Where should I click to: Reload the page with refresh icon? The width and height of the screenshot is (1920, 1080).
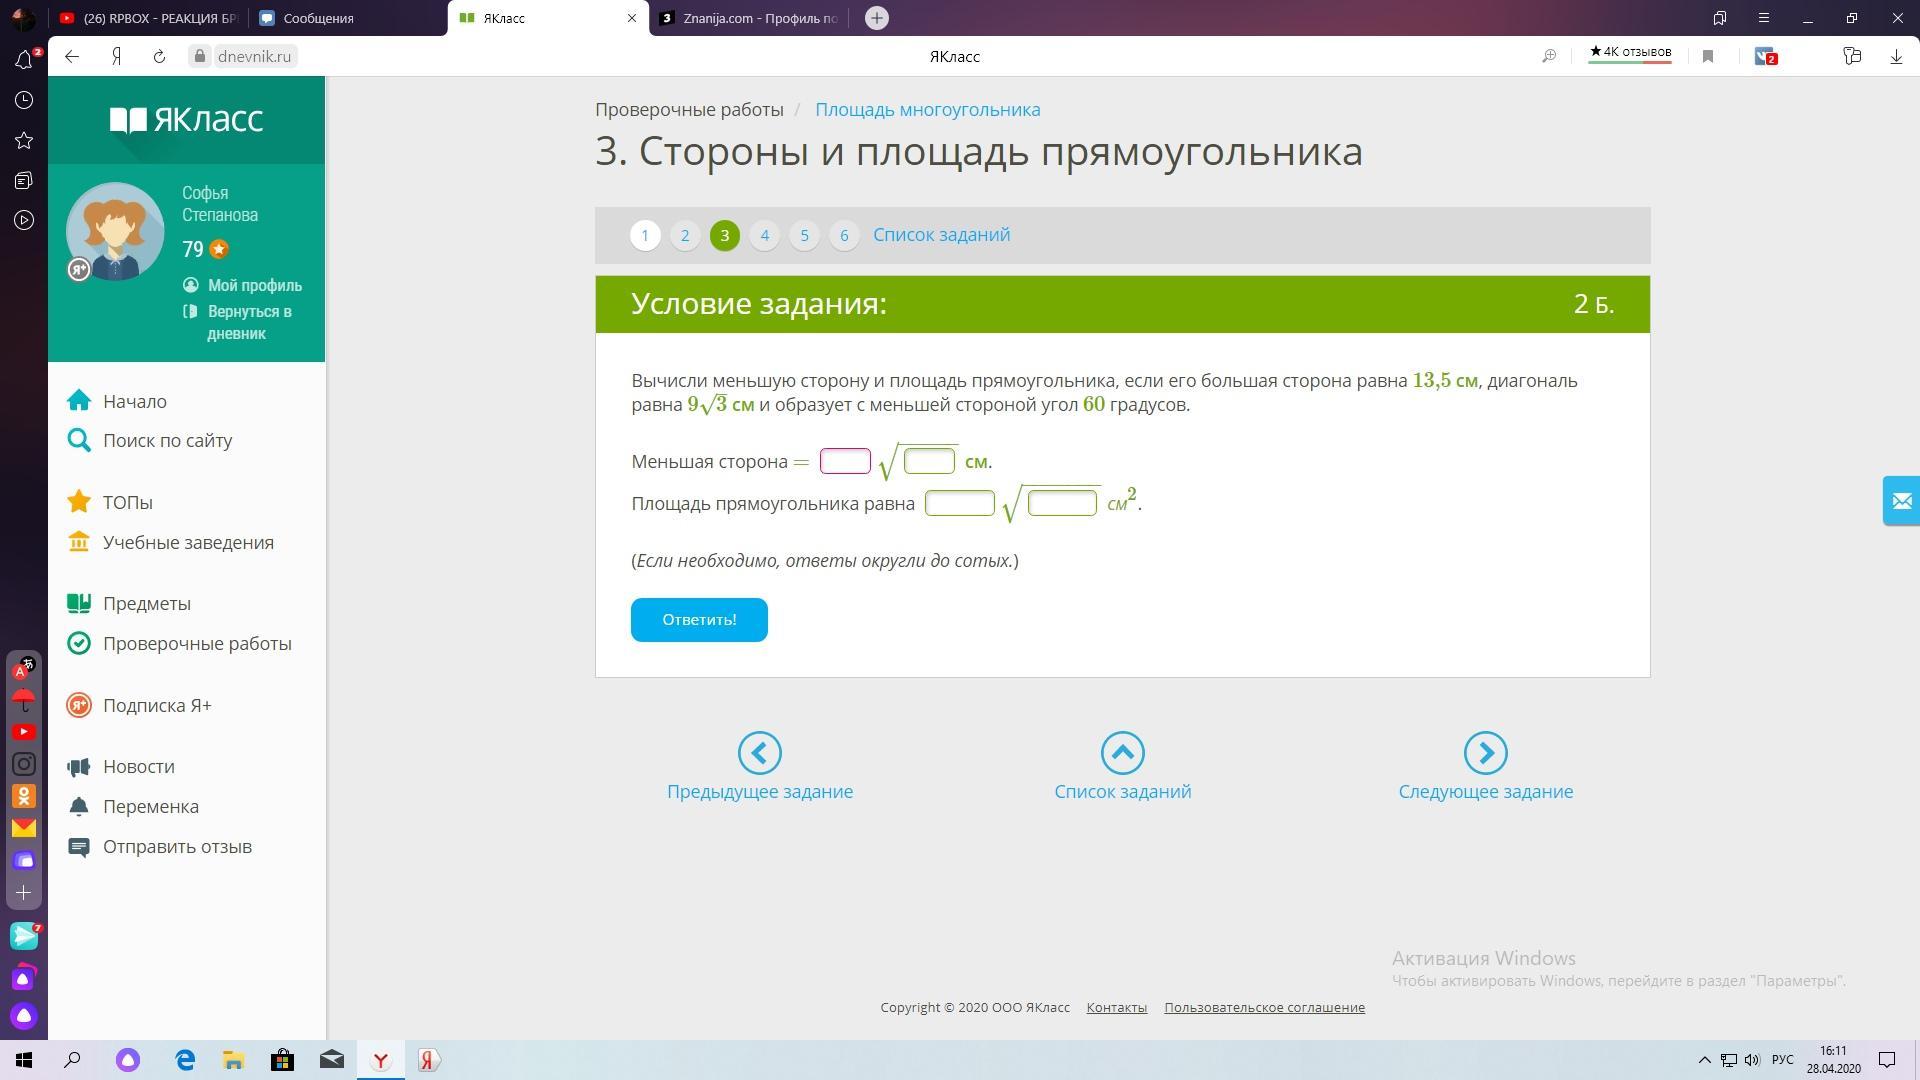(159, 57)
